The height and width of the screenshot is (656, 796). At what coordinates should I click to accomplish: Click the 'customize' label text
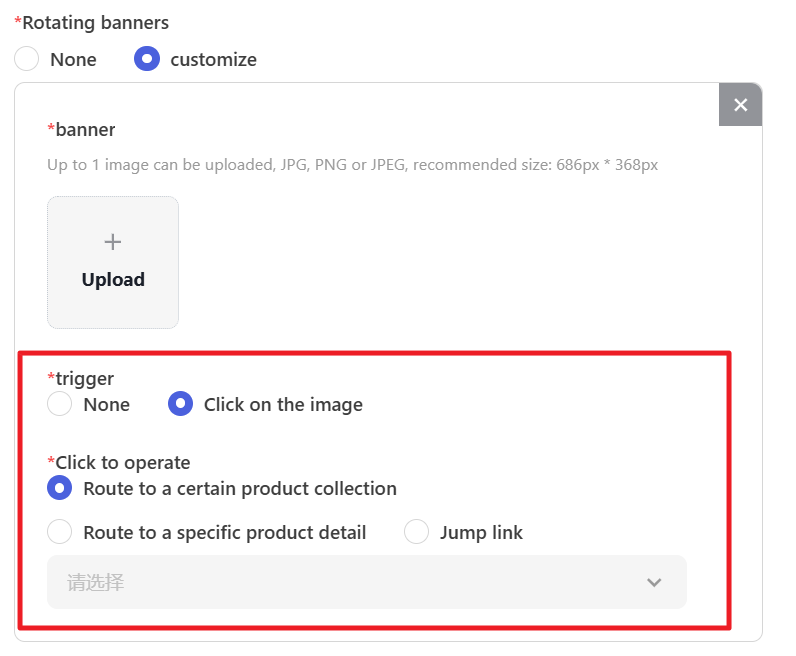tap(213, 60)
